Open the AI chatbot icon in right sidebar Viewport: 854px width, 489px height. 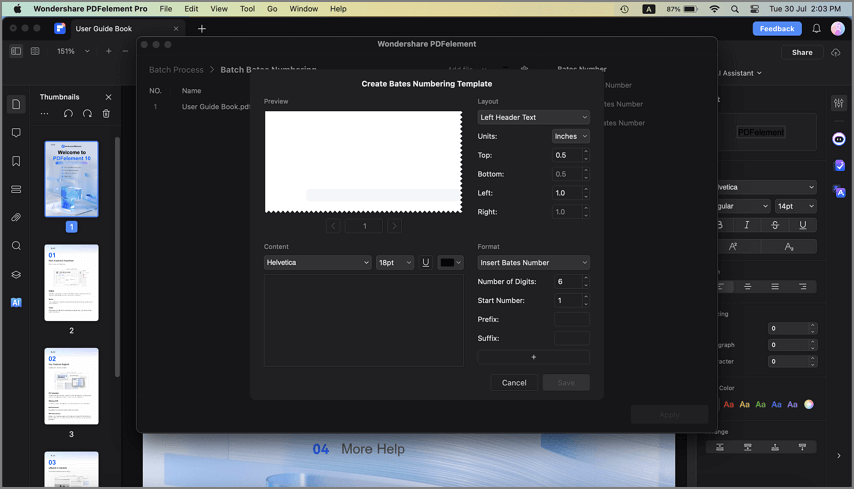coord(839,139)
